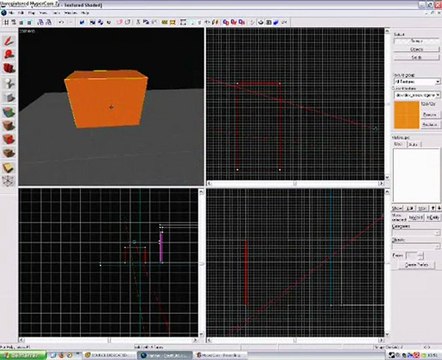The width and height of the screenshot is (442, 360).
Task: Open the Toggle Texture Application tool
Action: point(9,112)
